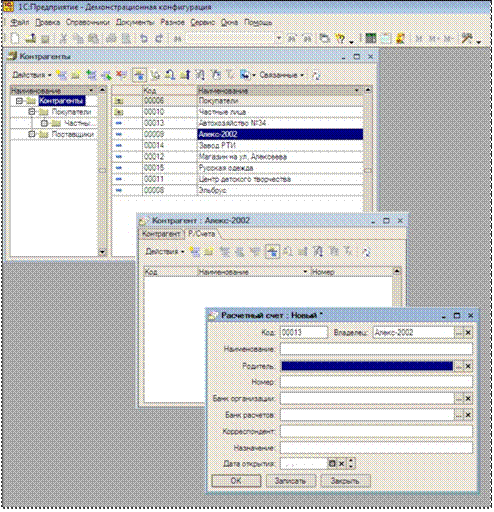This screenshot has width=494, height=512.
Task: Click the tools hammer icon in main toolbar
Action: tap(467, 39)
